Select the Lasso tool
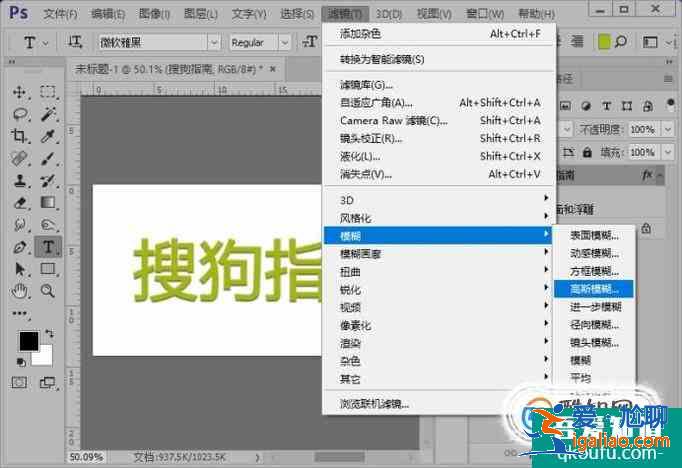The width and height of the screenshot is (682, 468). 20,114
